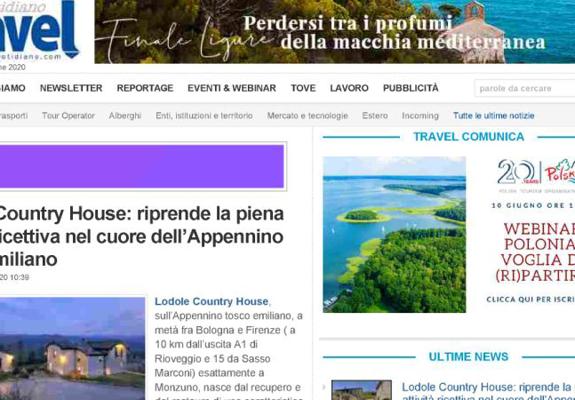This screenshot has width=575, height=400.
Task: Select the Estero category
Action: point(375,116)
